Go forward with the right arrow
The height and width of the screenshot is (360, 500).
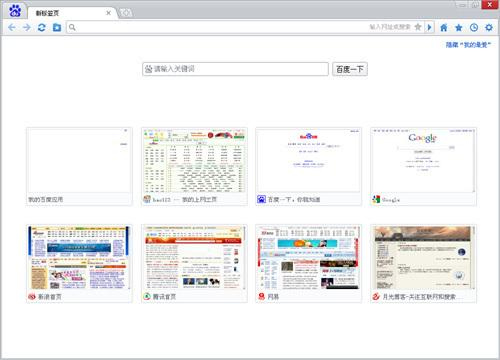pyautogui.click(x=27, y=27)
